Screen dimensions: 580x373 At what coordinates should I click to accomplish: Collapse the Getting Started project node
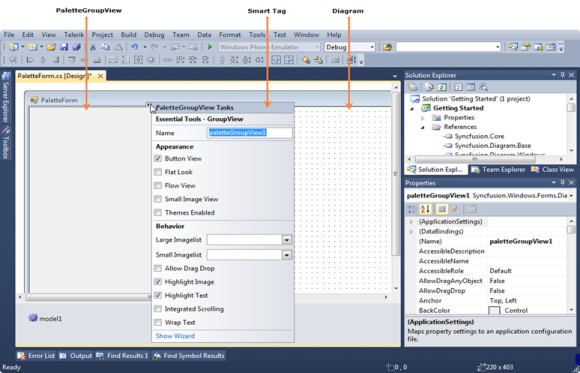412,108
